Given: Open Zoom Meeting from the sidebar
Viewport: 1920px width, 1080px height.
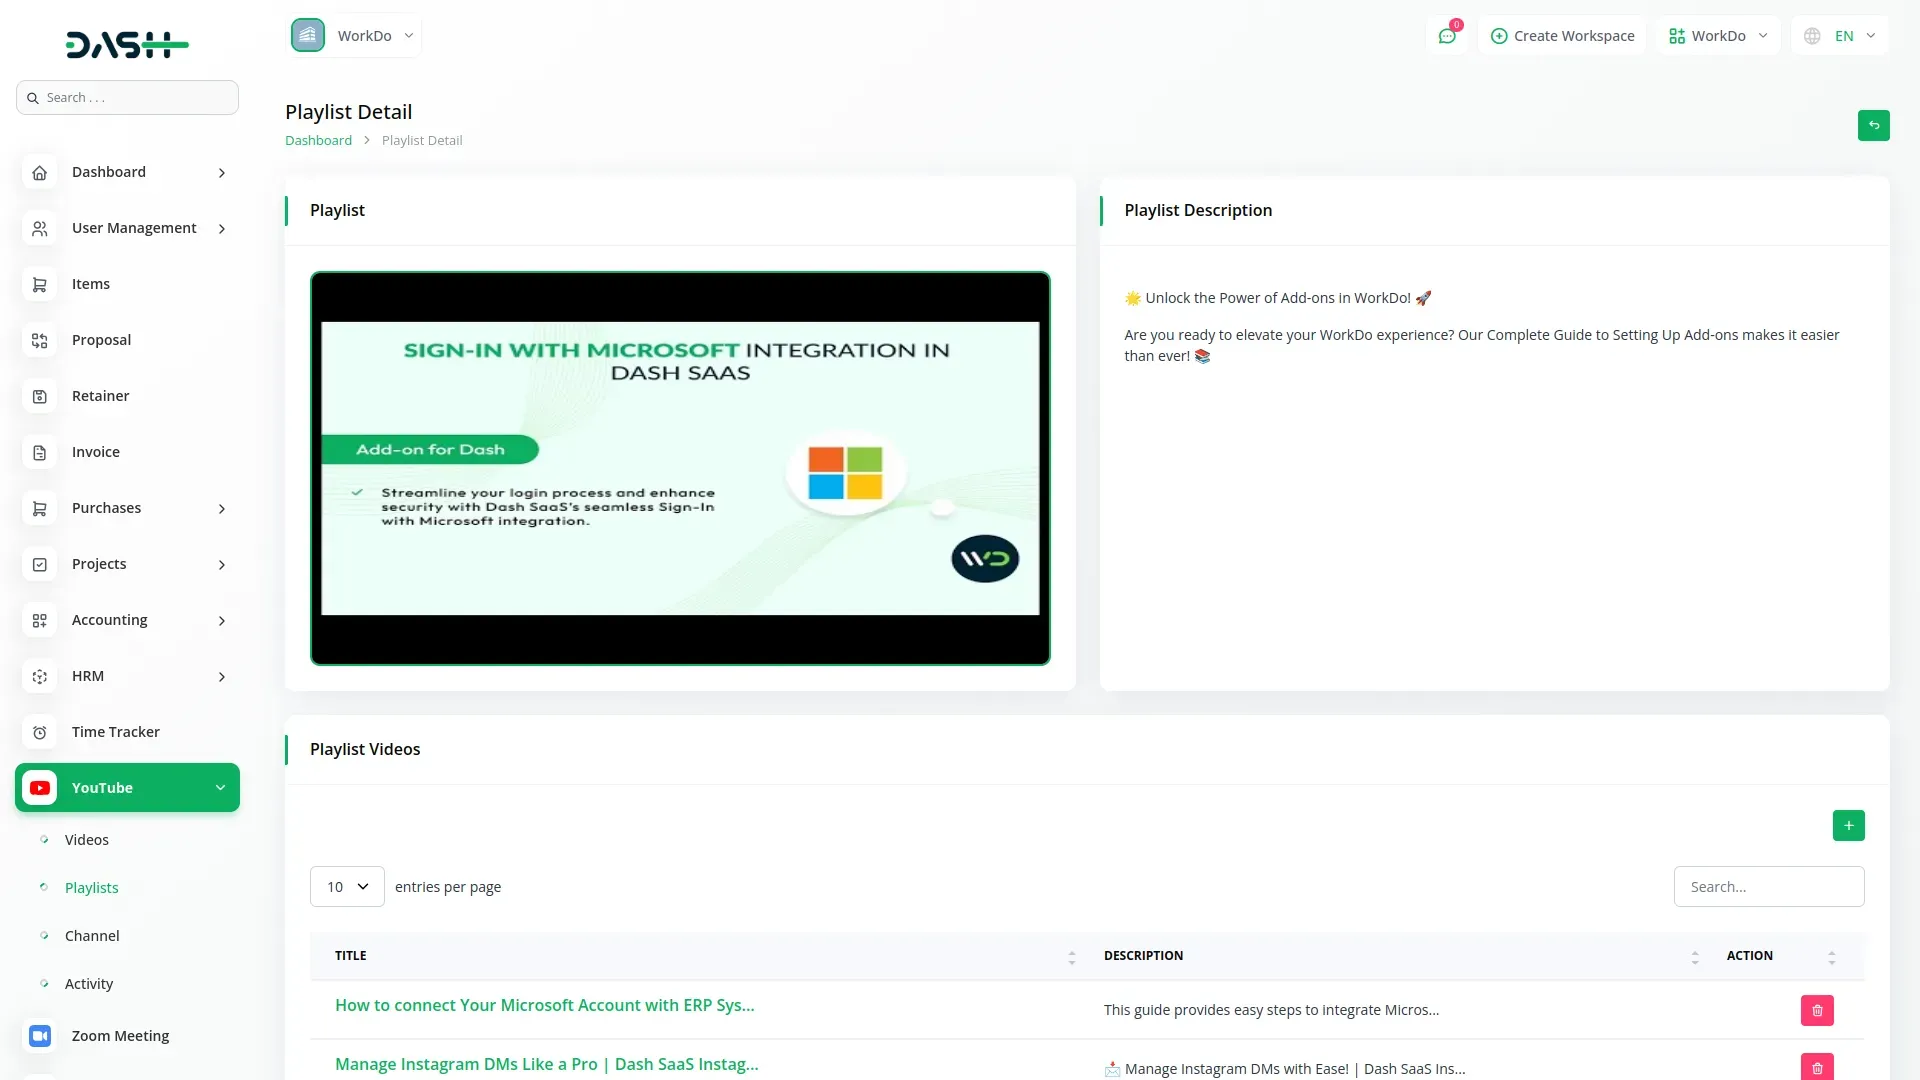Looking at the screenshot, I should coord(120,1036).
